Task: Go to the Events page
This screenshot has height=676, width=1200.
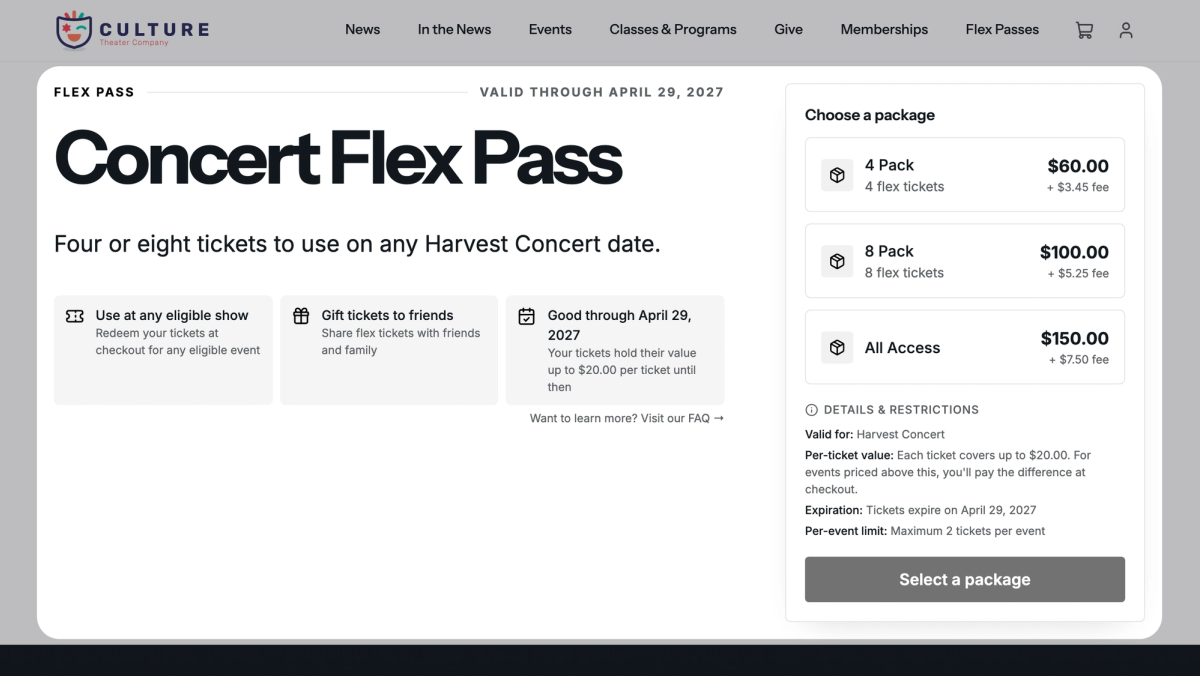Action: (x=550, y=30)
